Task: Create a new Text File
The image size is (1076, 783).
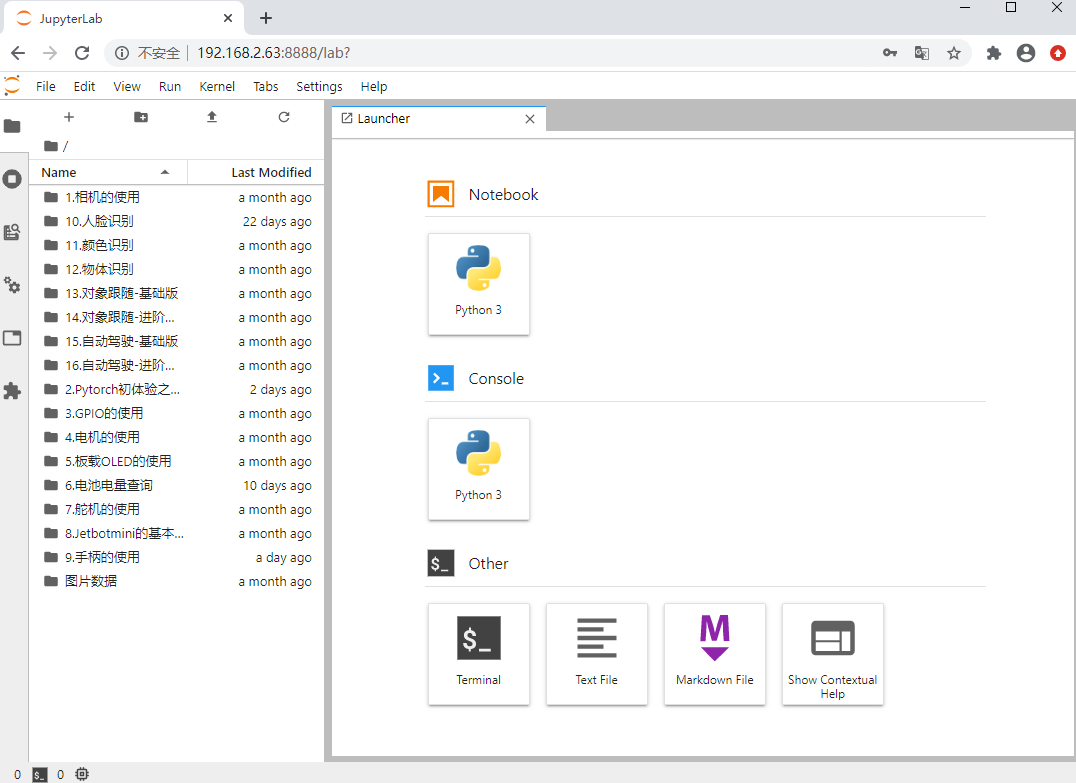Action: (x=597, y=654)
